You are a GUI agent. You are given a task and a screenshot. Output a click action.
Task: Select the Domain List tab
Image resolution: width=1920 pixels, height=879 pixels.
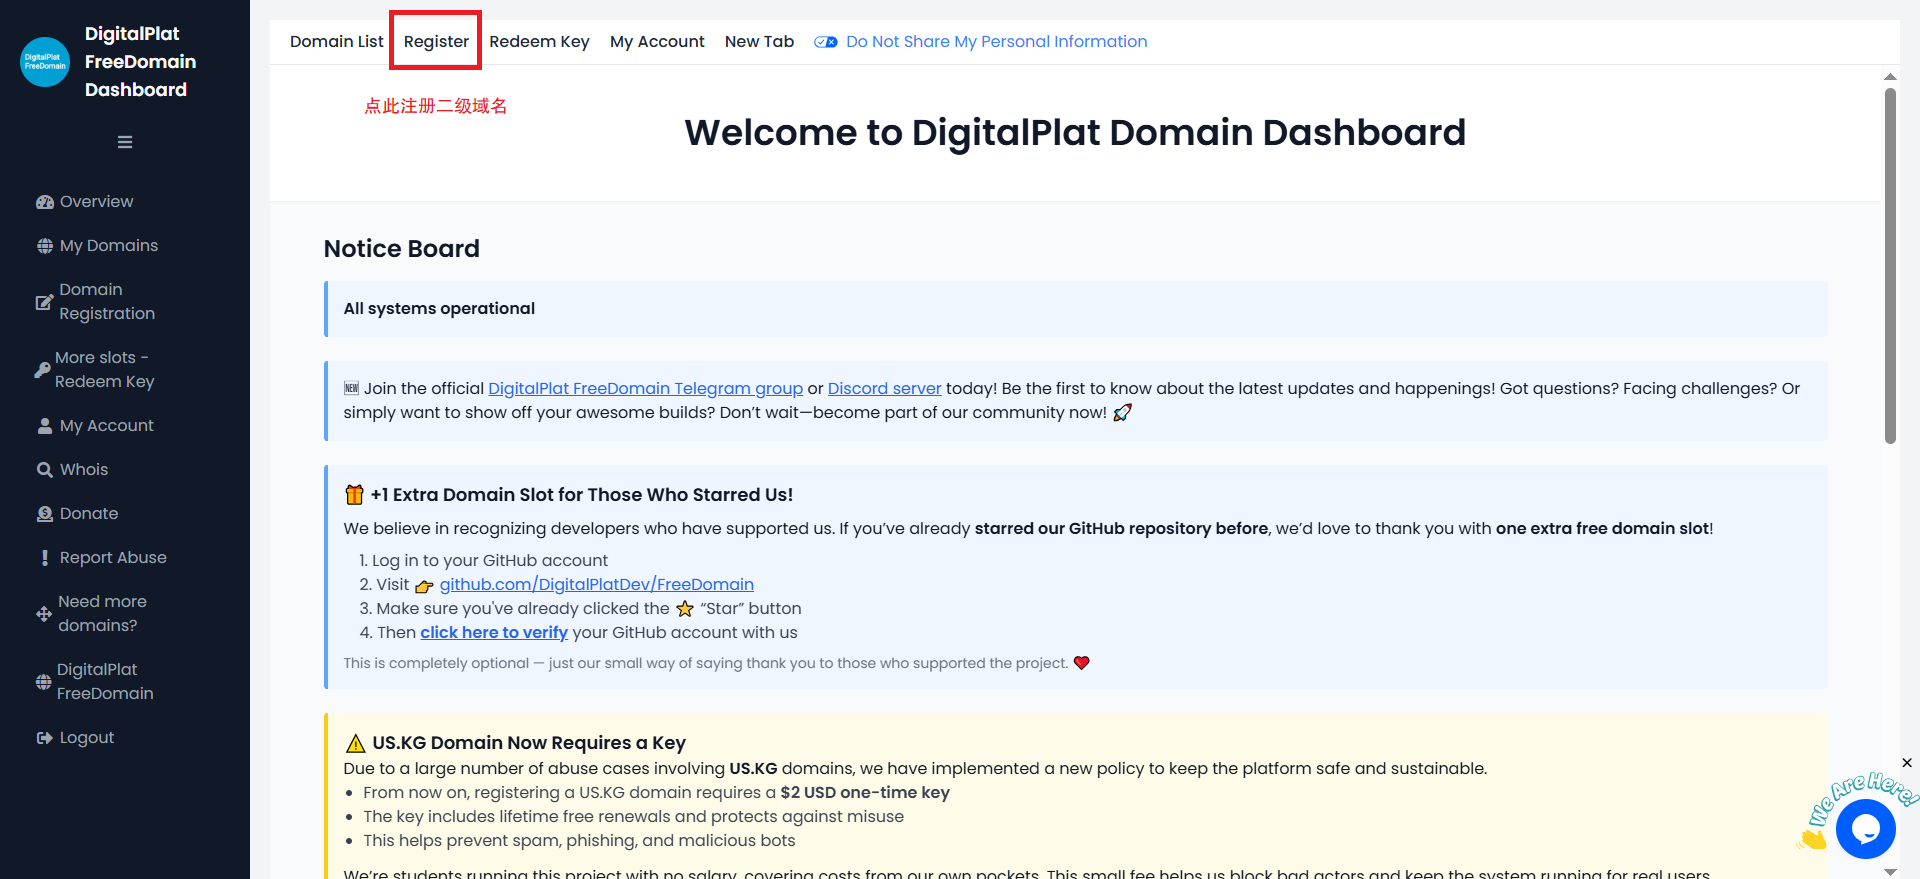[x=336, y=42]
